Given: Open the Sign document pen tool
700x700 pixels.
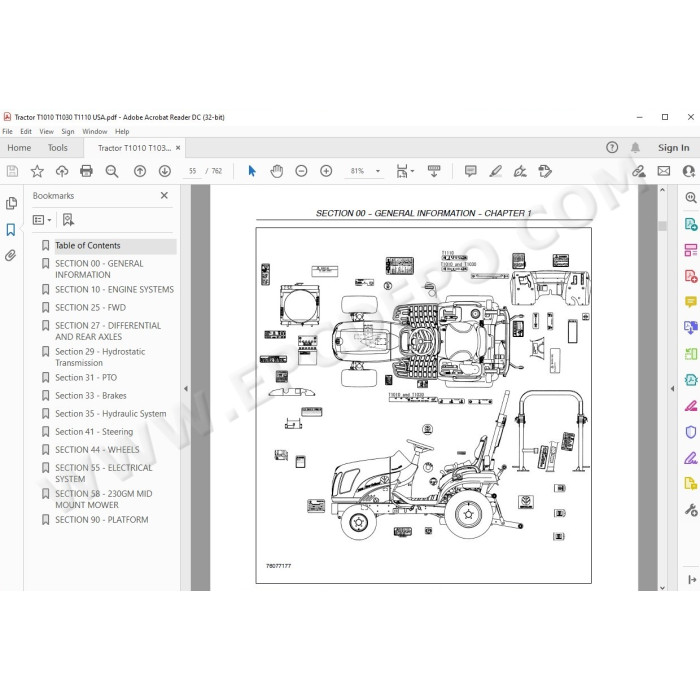Looking at the screenshot, I should tap(520, 171).
